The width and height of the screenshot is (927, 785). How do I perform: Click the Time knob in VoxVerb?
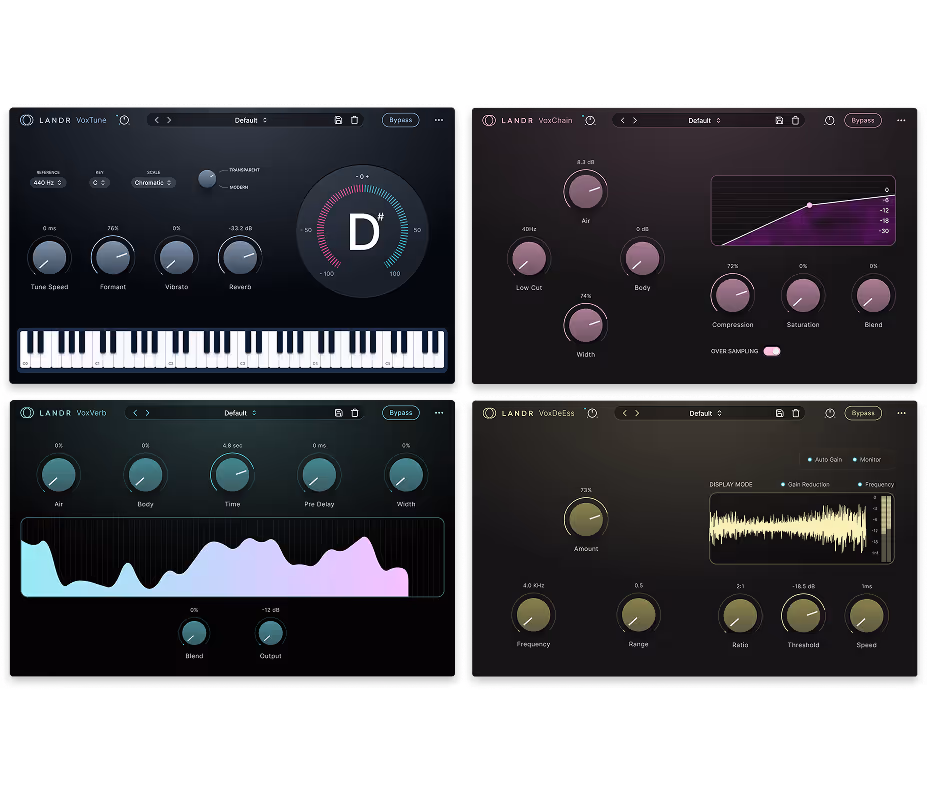pos(232,475)
